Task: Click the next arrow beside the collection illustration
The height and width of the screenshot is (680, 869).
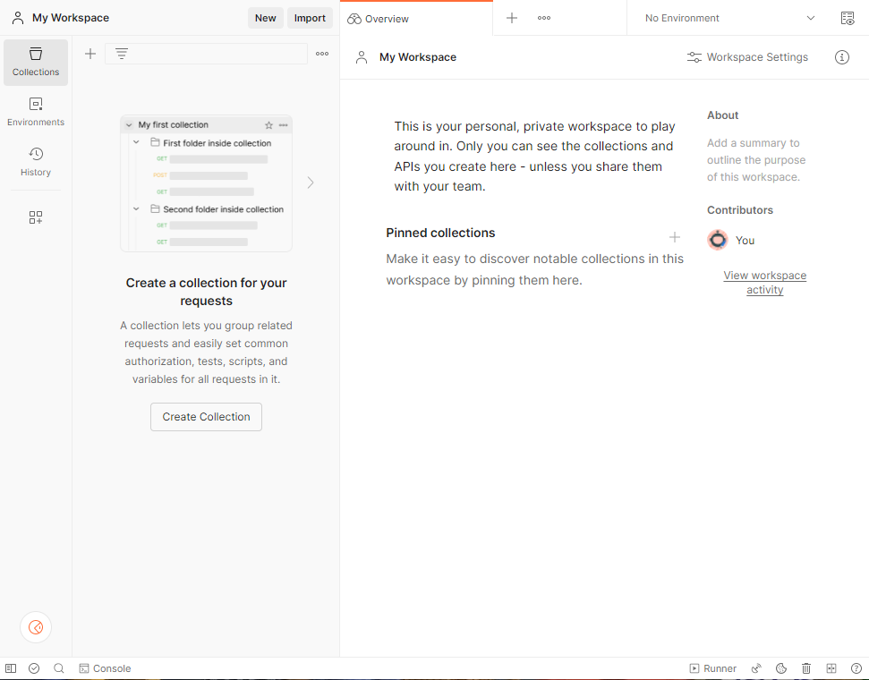Action: [x=310, y=182]
